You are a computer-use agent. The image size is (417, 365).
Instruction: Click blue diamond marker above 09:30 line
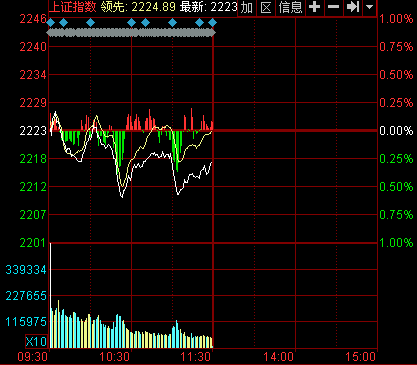coord(50,23)
